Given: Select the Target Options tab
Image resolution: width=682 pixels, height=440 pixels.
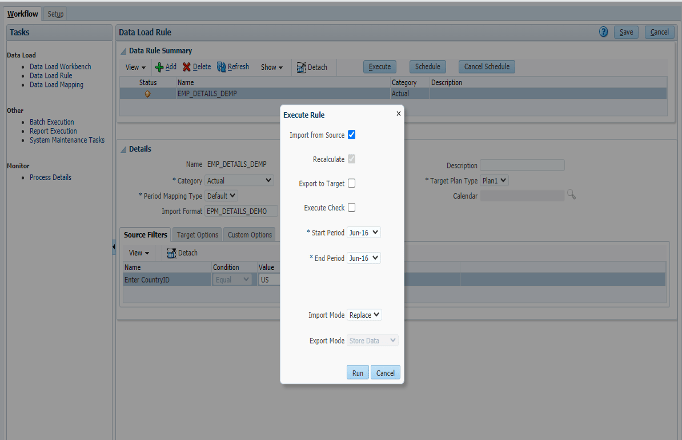Looking at the screenshot, I should click(197, 235).
